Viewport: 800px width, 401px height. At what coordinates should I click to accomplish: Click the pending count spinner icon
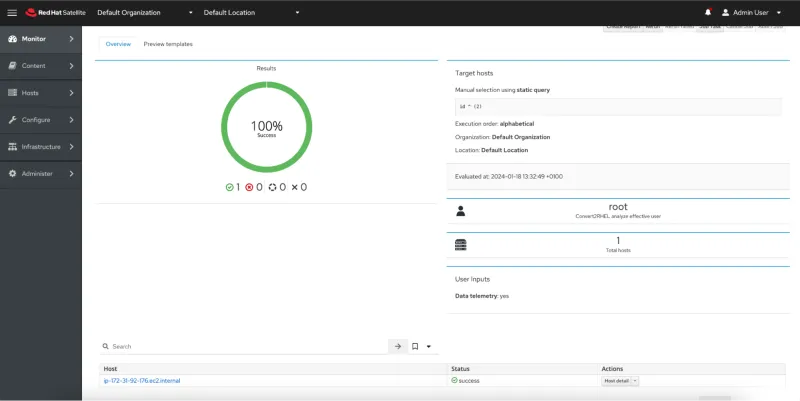coord(272,187)
